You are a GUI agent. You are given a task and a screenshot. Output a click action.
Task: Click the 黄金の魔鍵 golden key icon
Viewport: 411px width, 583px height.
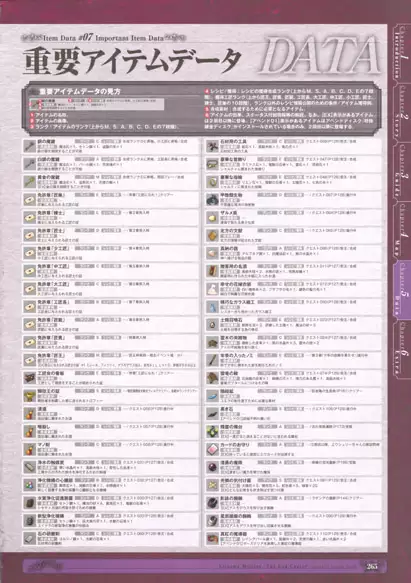(x=30, y=182)
